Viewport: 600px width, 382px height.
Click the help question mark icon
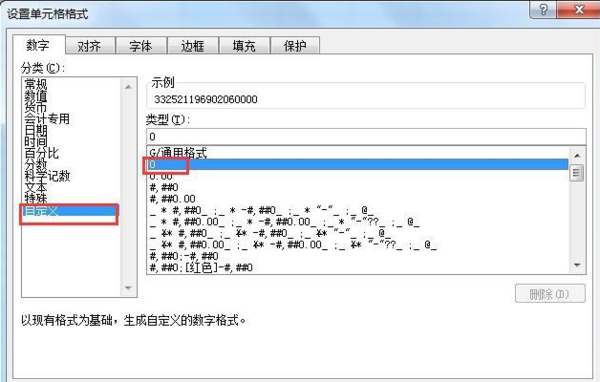tap(543, 9)
